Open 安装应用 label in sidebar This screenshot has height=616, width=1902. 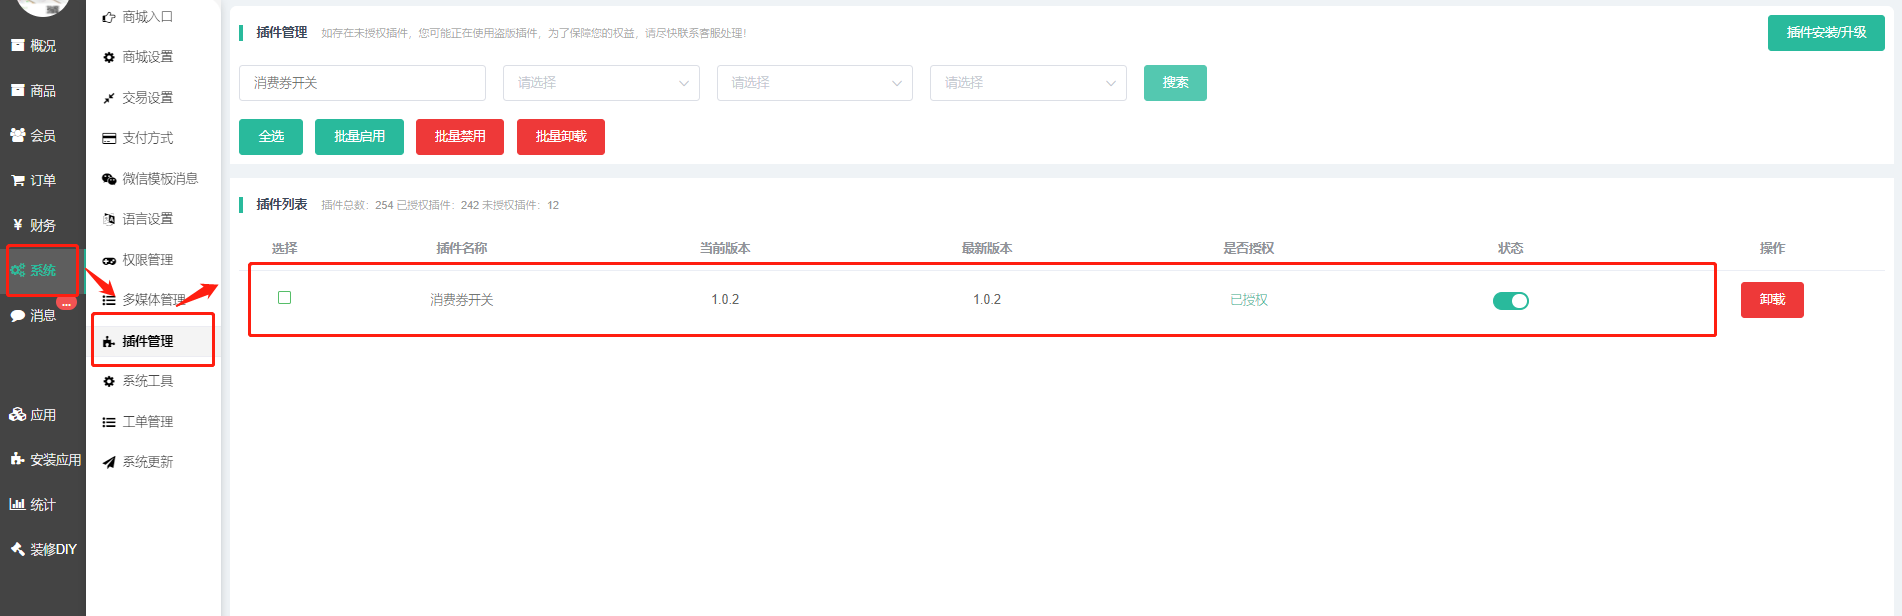pos(56,460)
